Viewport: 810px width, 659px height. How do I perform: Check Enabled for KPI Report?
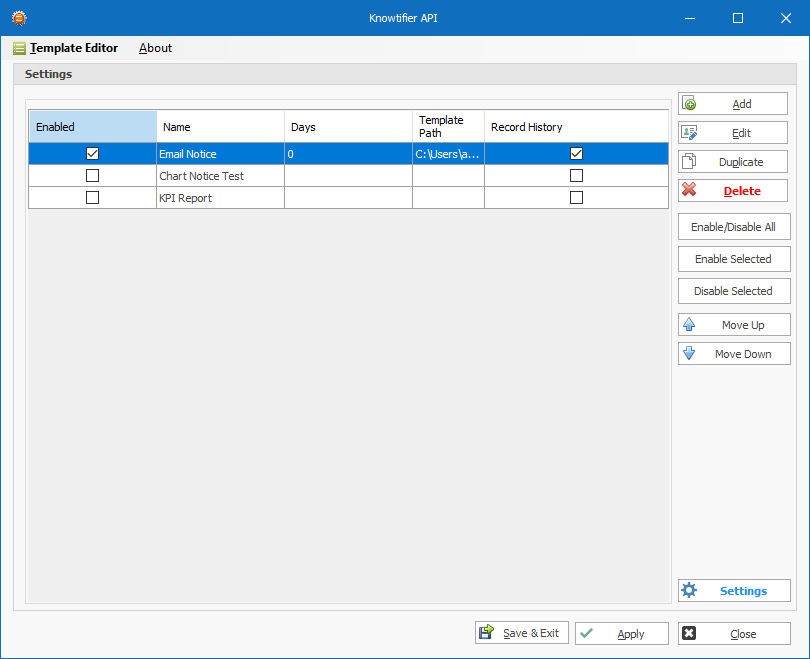[x=92, y=198]
